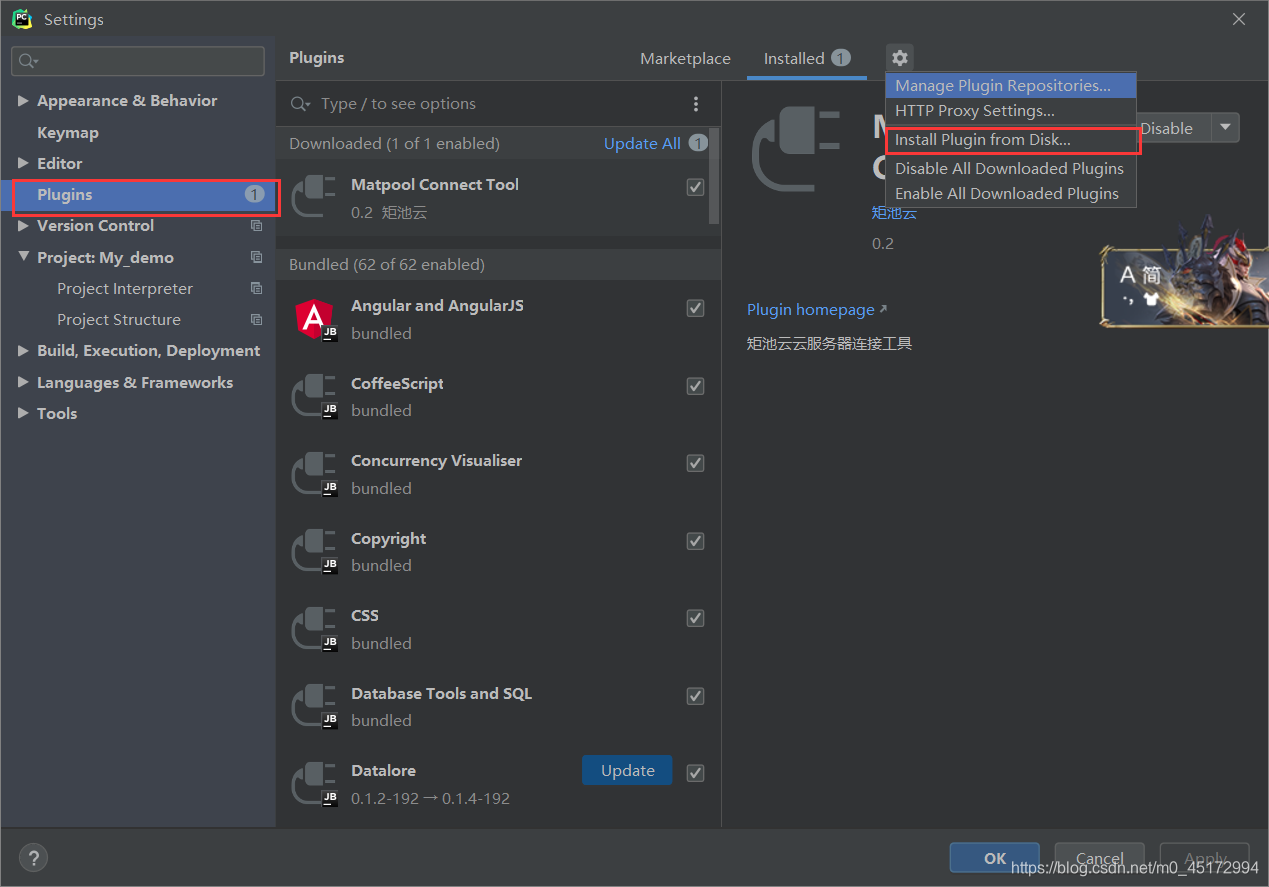Click the OK button
This screenshot has width=1269, height=887.
point(995,858)
